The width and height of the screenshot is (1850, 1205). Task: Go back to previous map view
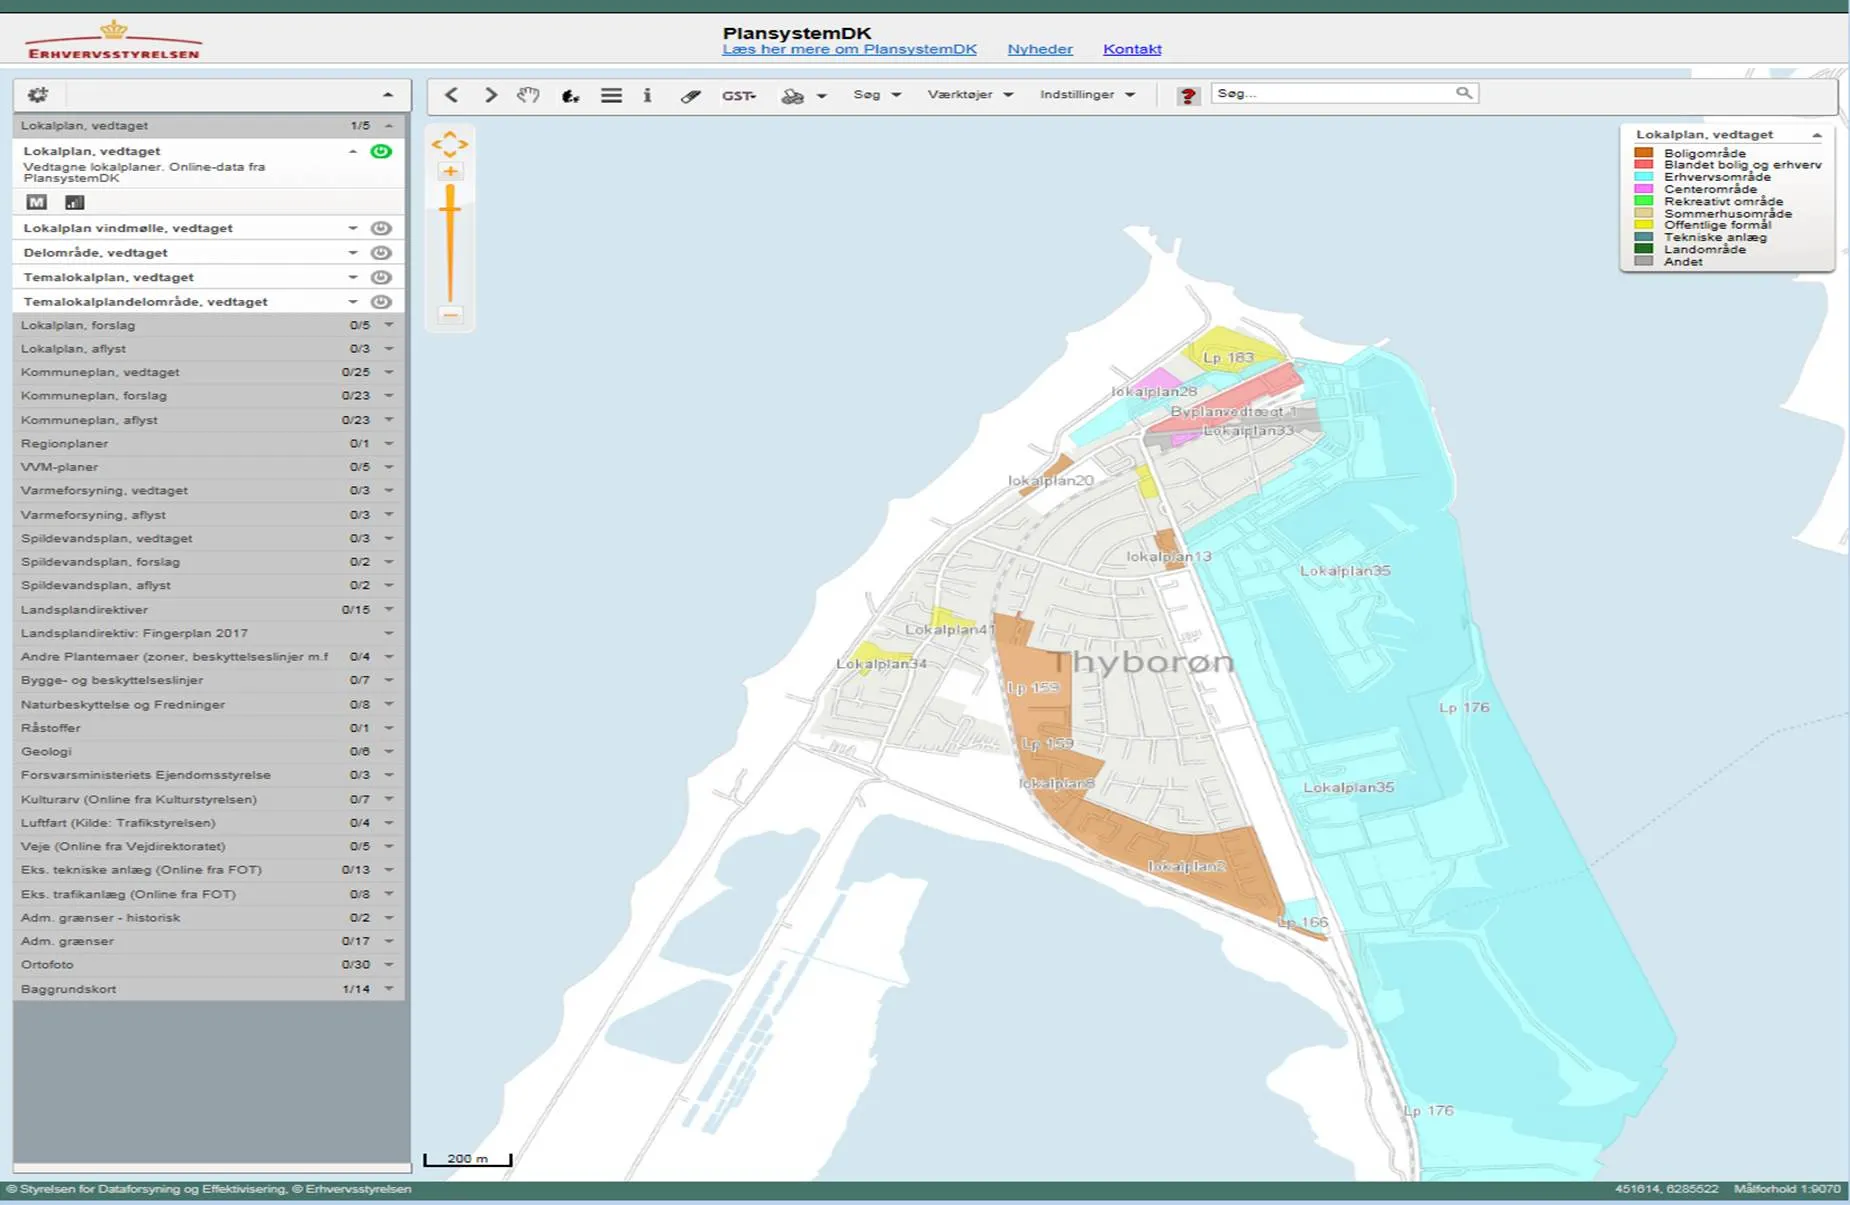click(x=452, y=95)
